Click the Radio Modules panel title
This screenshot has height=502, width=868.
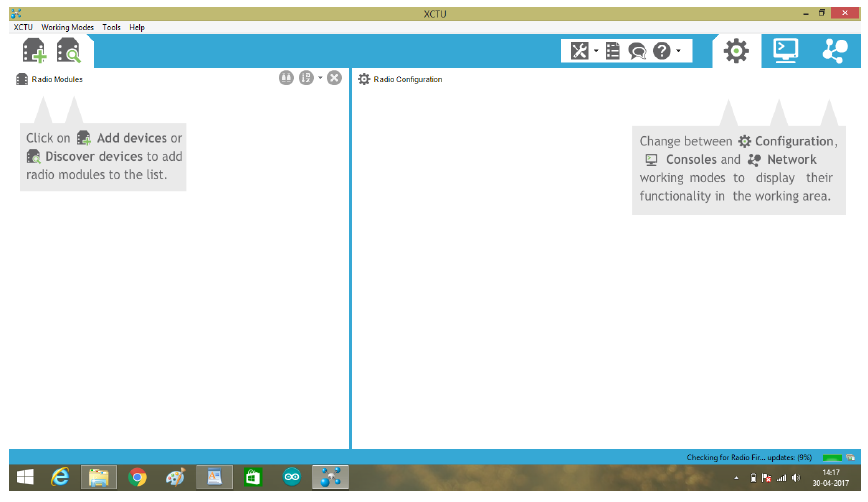[57, 79]
